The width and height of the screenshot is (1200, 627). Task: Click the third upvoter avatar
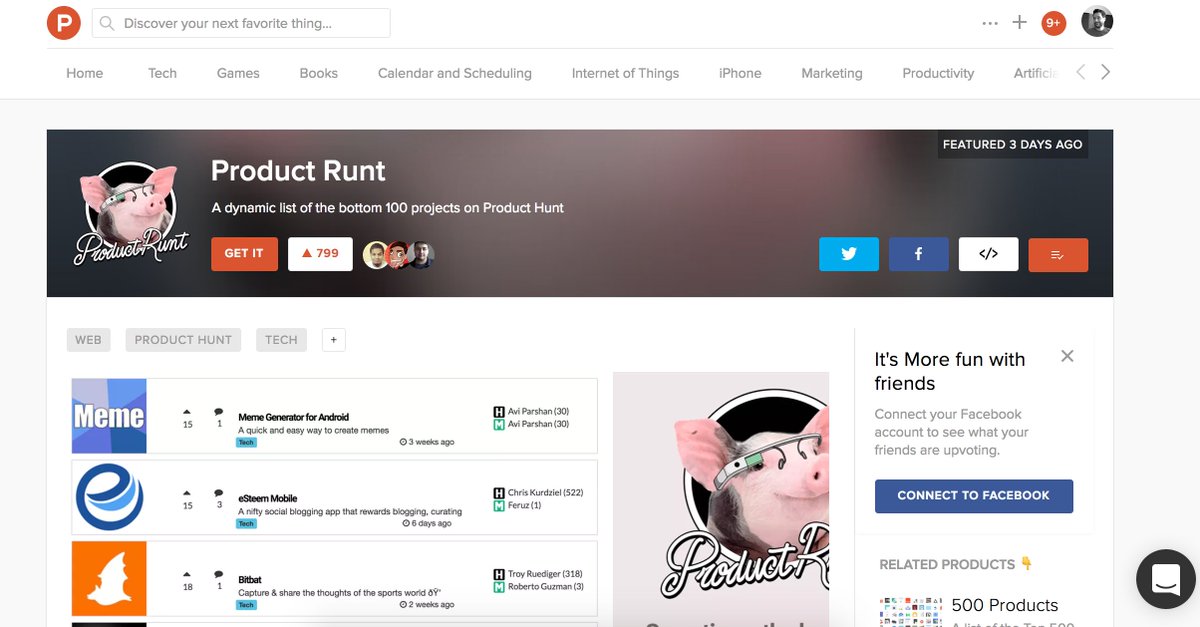point(422,254)
